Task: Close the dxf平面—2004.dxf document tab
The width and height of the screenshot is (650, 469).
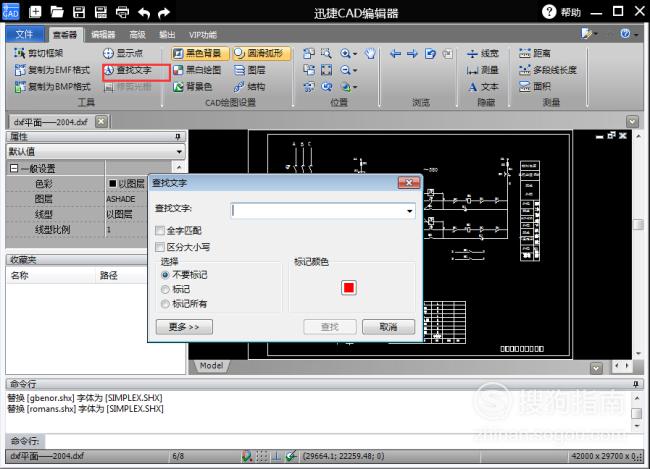Action: click(101, 122)
